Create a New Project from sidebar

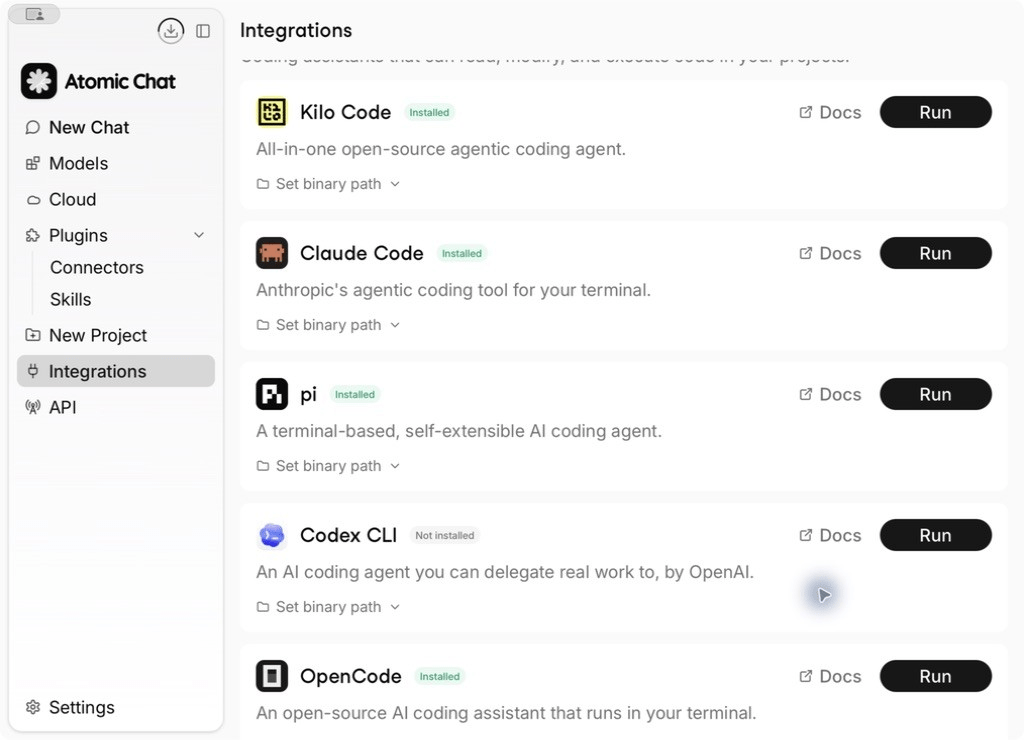pos(116,336)
